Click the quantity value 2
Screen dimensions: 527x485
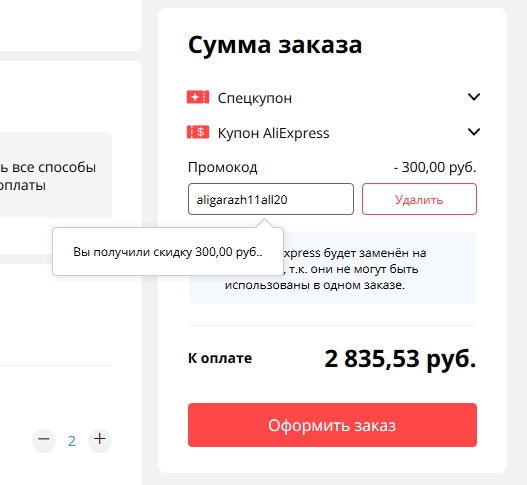[72, 441]
